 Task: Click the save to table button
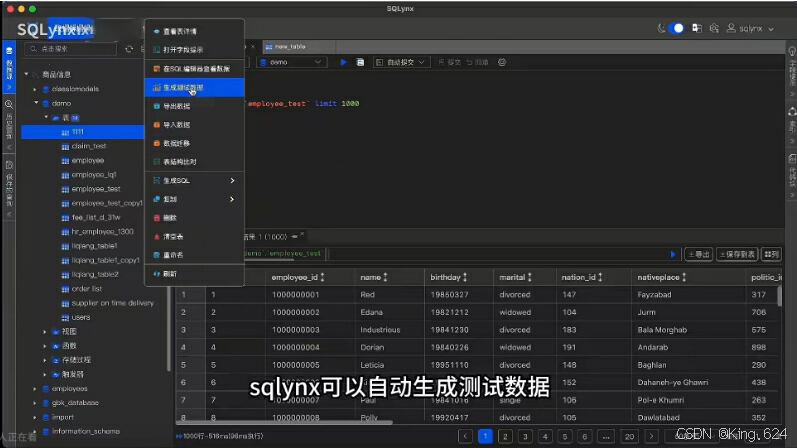(737, 254)
